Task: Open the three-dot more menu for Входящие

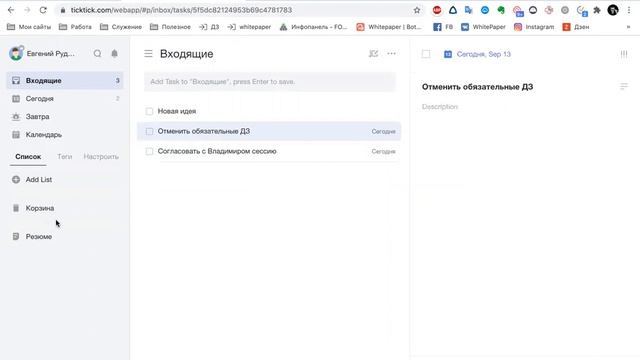Action: coord(391,53)
